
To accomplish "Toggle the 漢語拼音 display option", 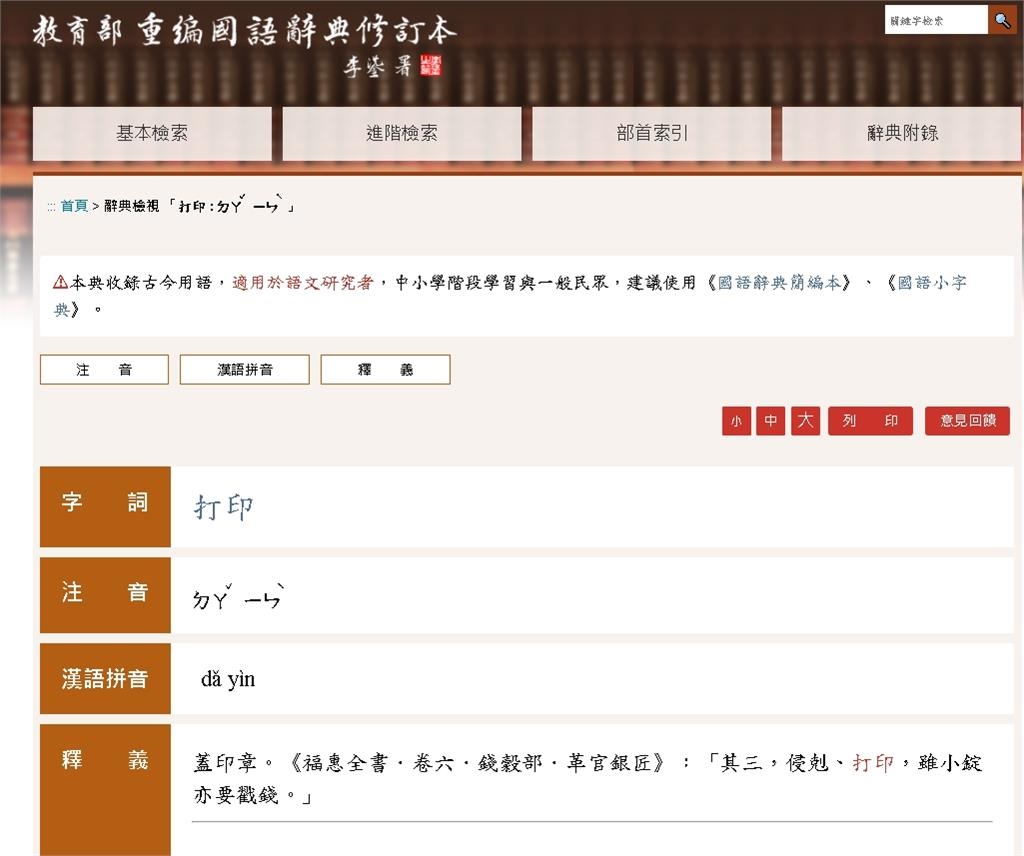I will pos(244,369).
